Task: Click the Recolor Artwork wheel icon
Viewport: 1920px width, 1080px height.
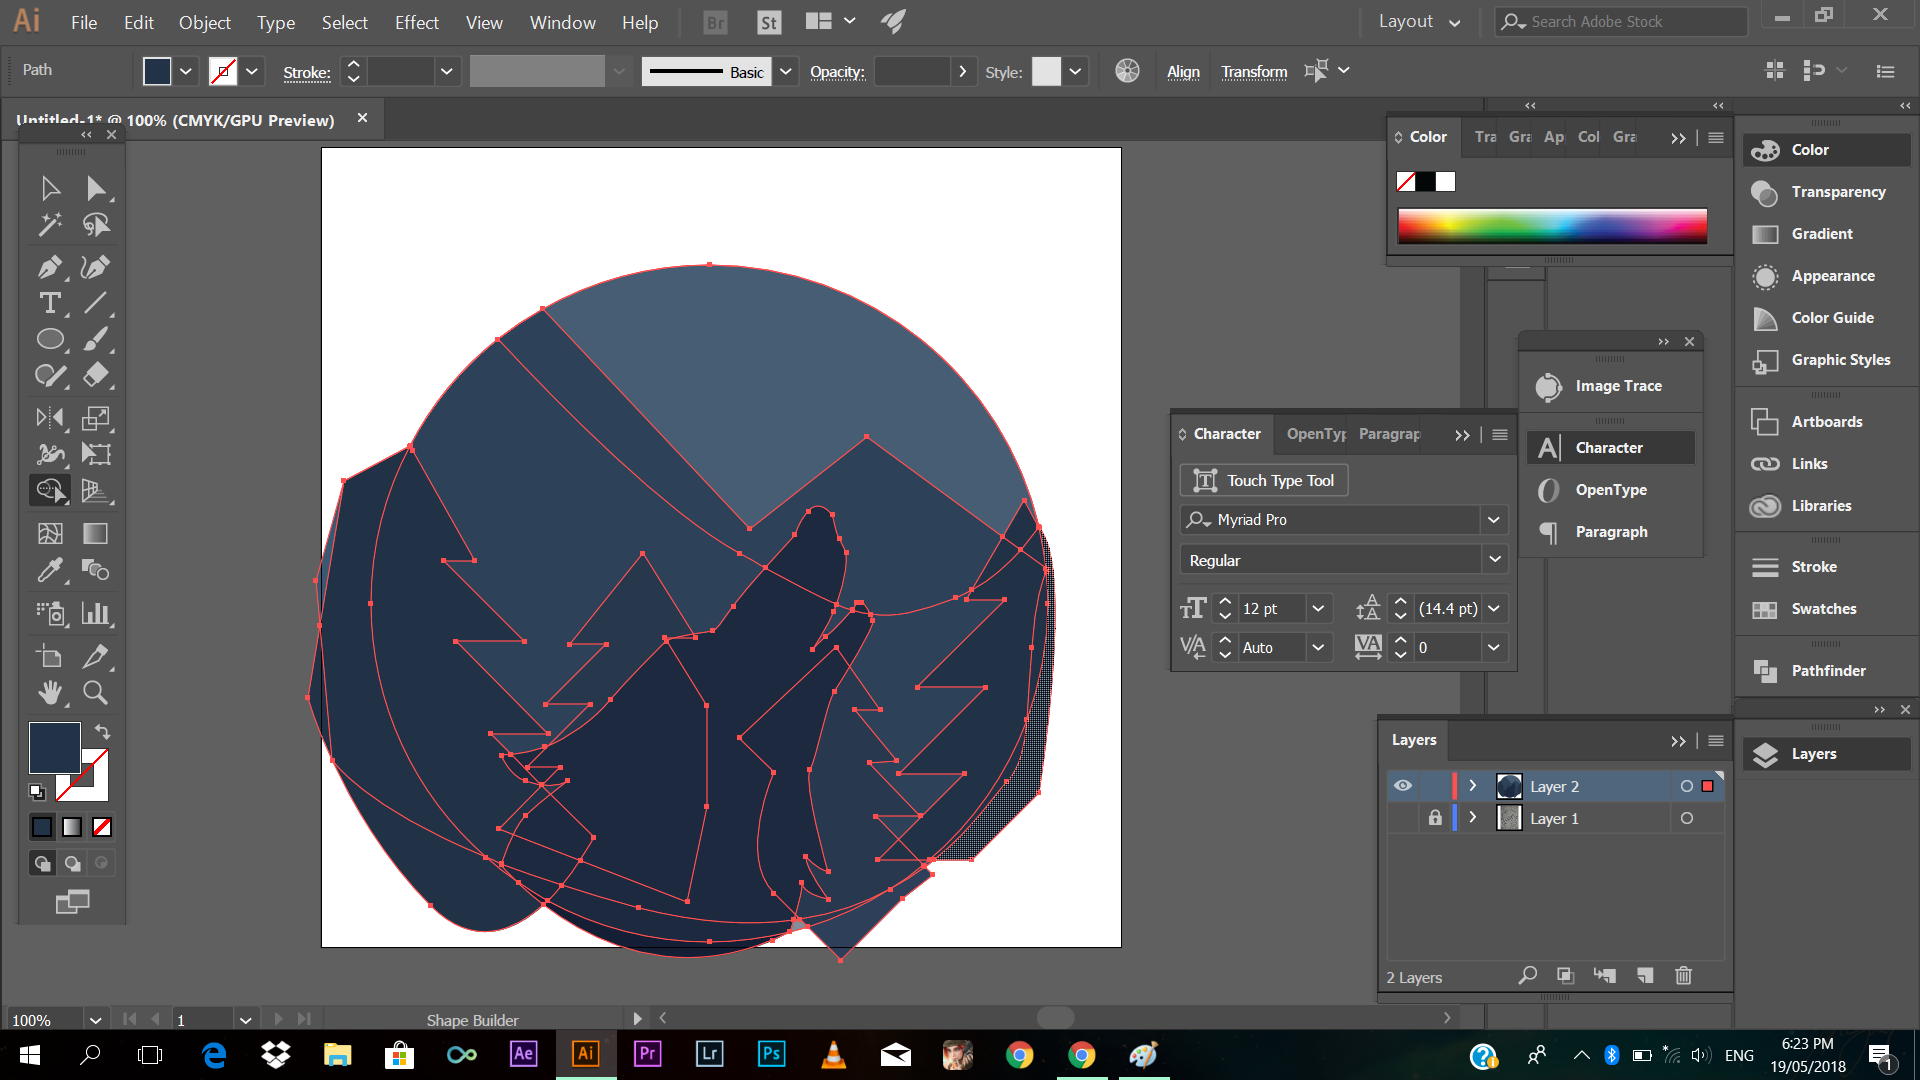Action: [x=1127, y=71]
